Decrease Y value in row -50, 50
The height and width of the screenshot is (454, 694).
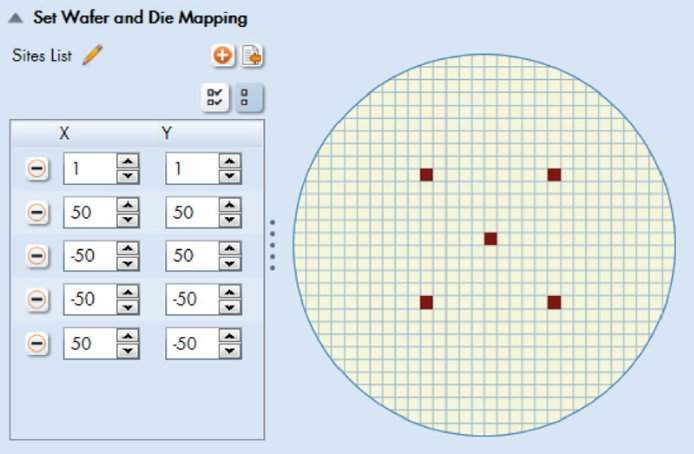tap(230, 264)
